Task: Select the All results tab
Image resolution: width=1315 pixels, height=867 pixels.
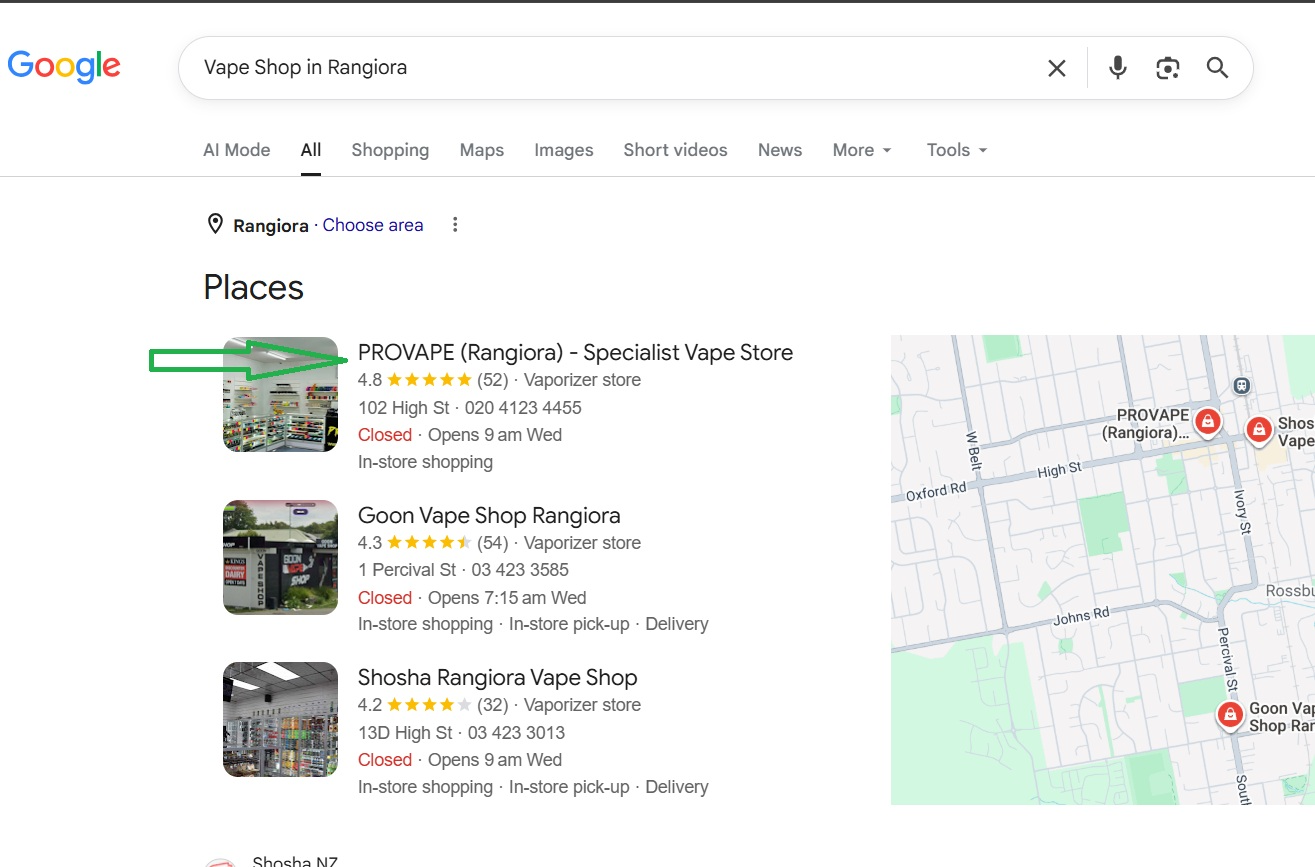Action: click(311, 150)
